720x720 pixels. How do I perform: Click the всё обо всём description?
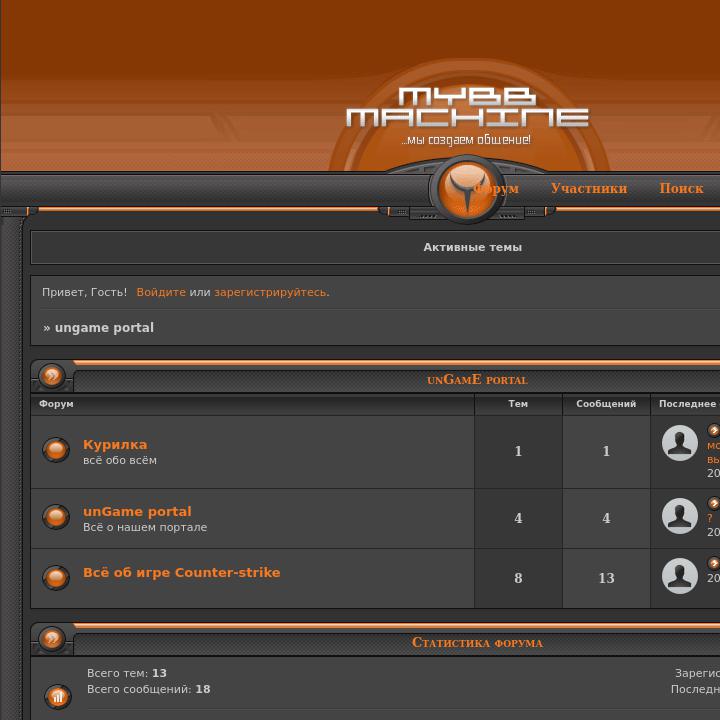(120, 460)
